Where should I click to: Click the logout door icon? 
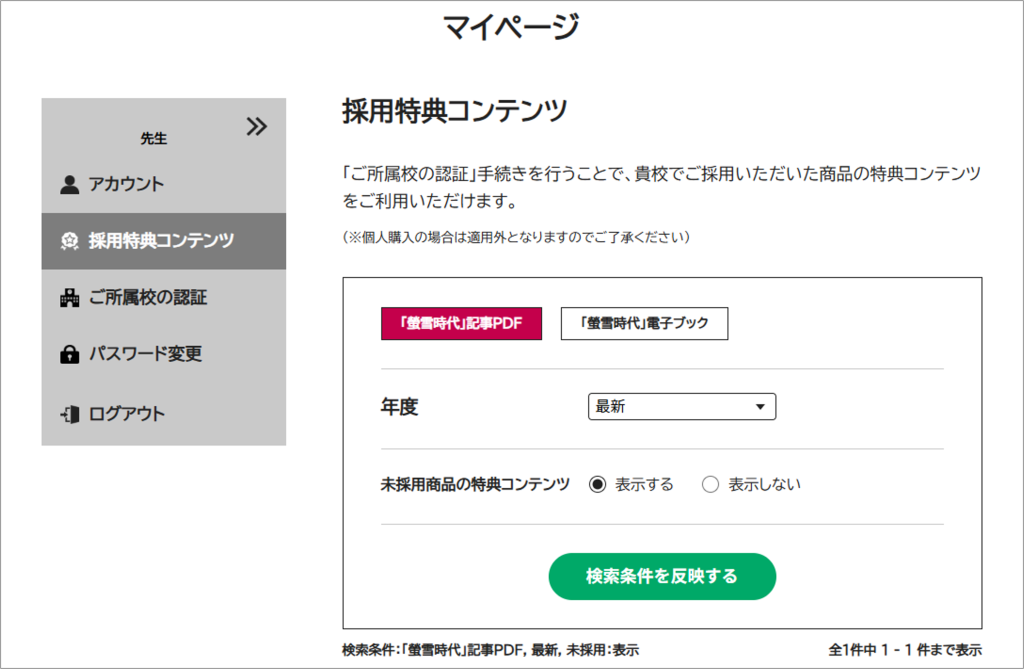click(x=69, y=413)
